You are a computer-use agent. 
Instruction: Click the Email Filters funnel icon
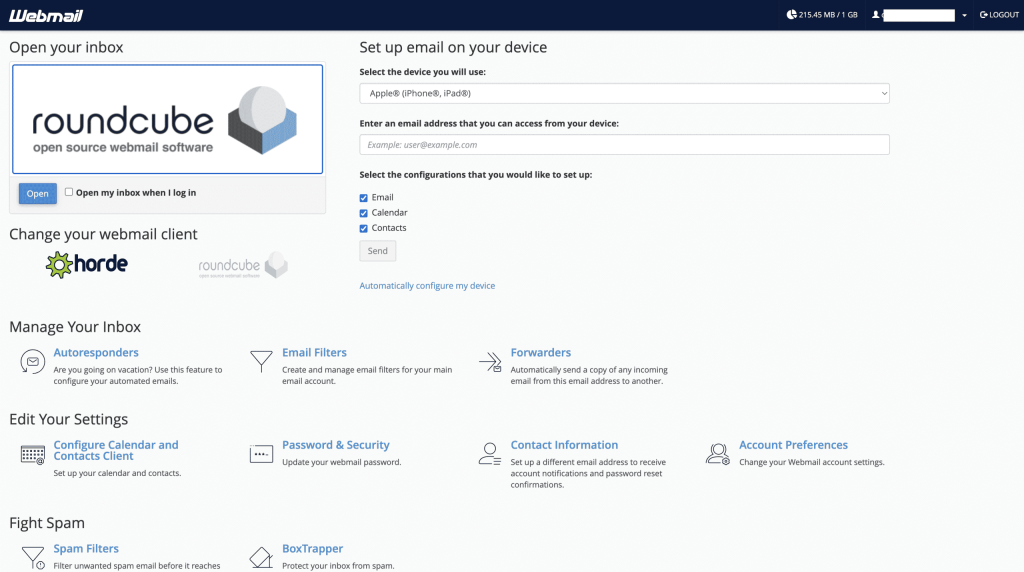click(261, 361)
